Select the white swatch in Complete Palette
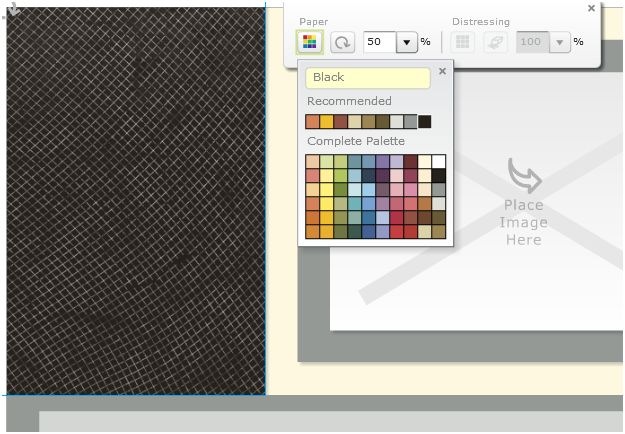This screenshot has width=625, height=434. (x=438, y=161)
